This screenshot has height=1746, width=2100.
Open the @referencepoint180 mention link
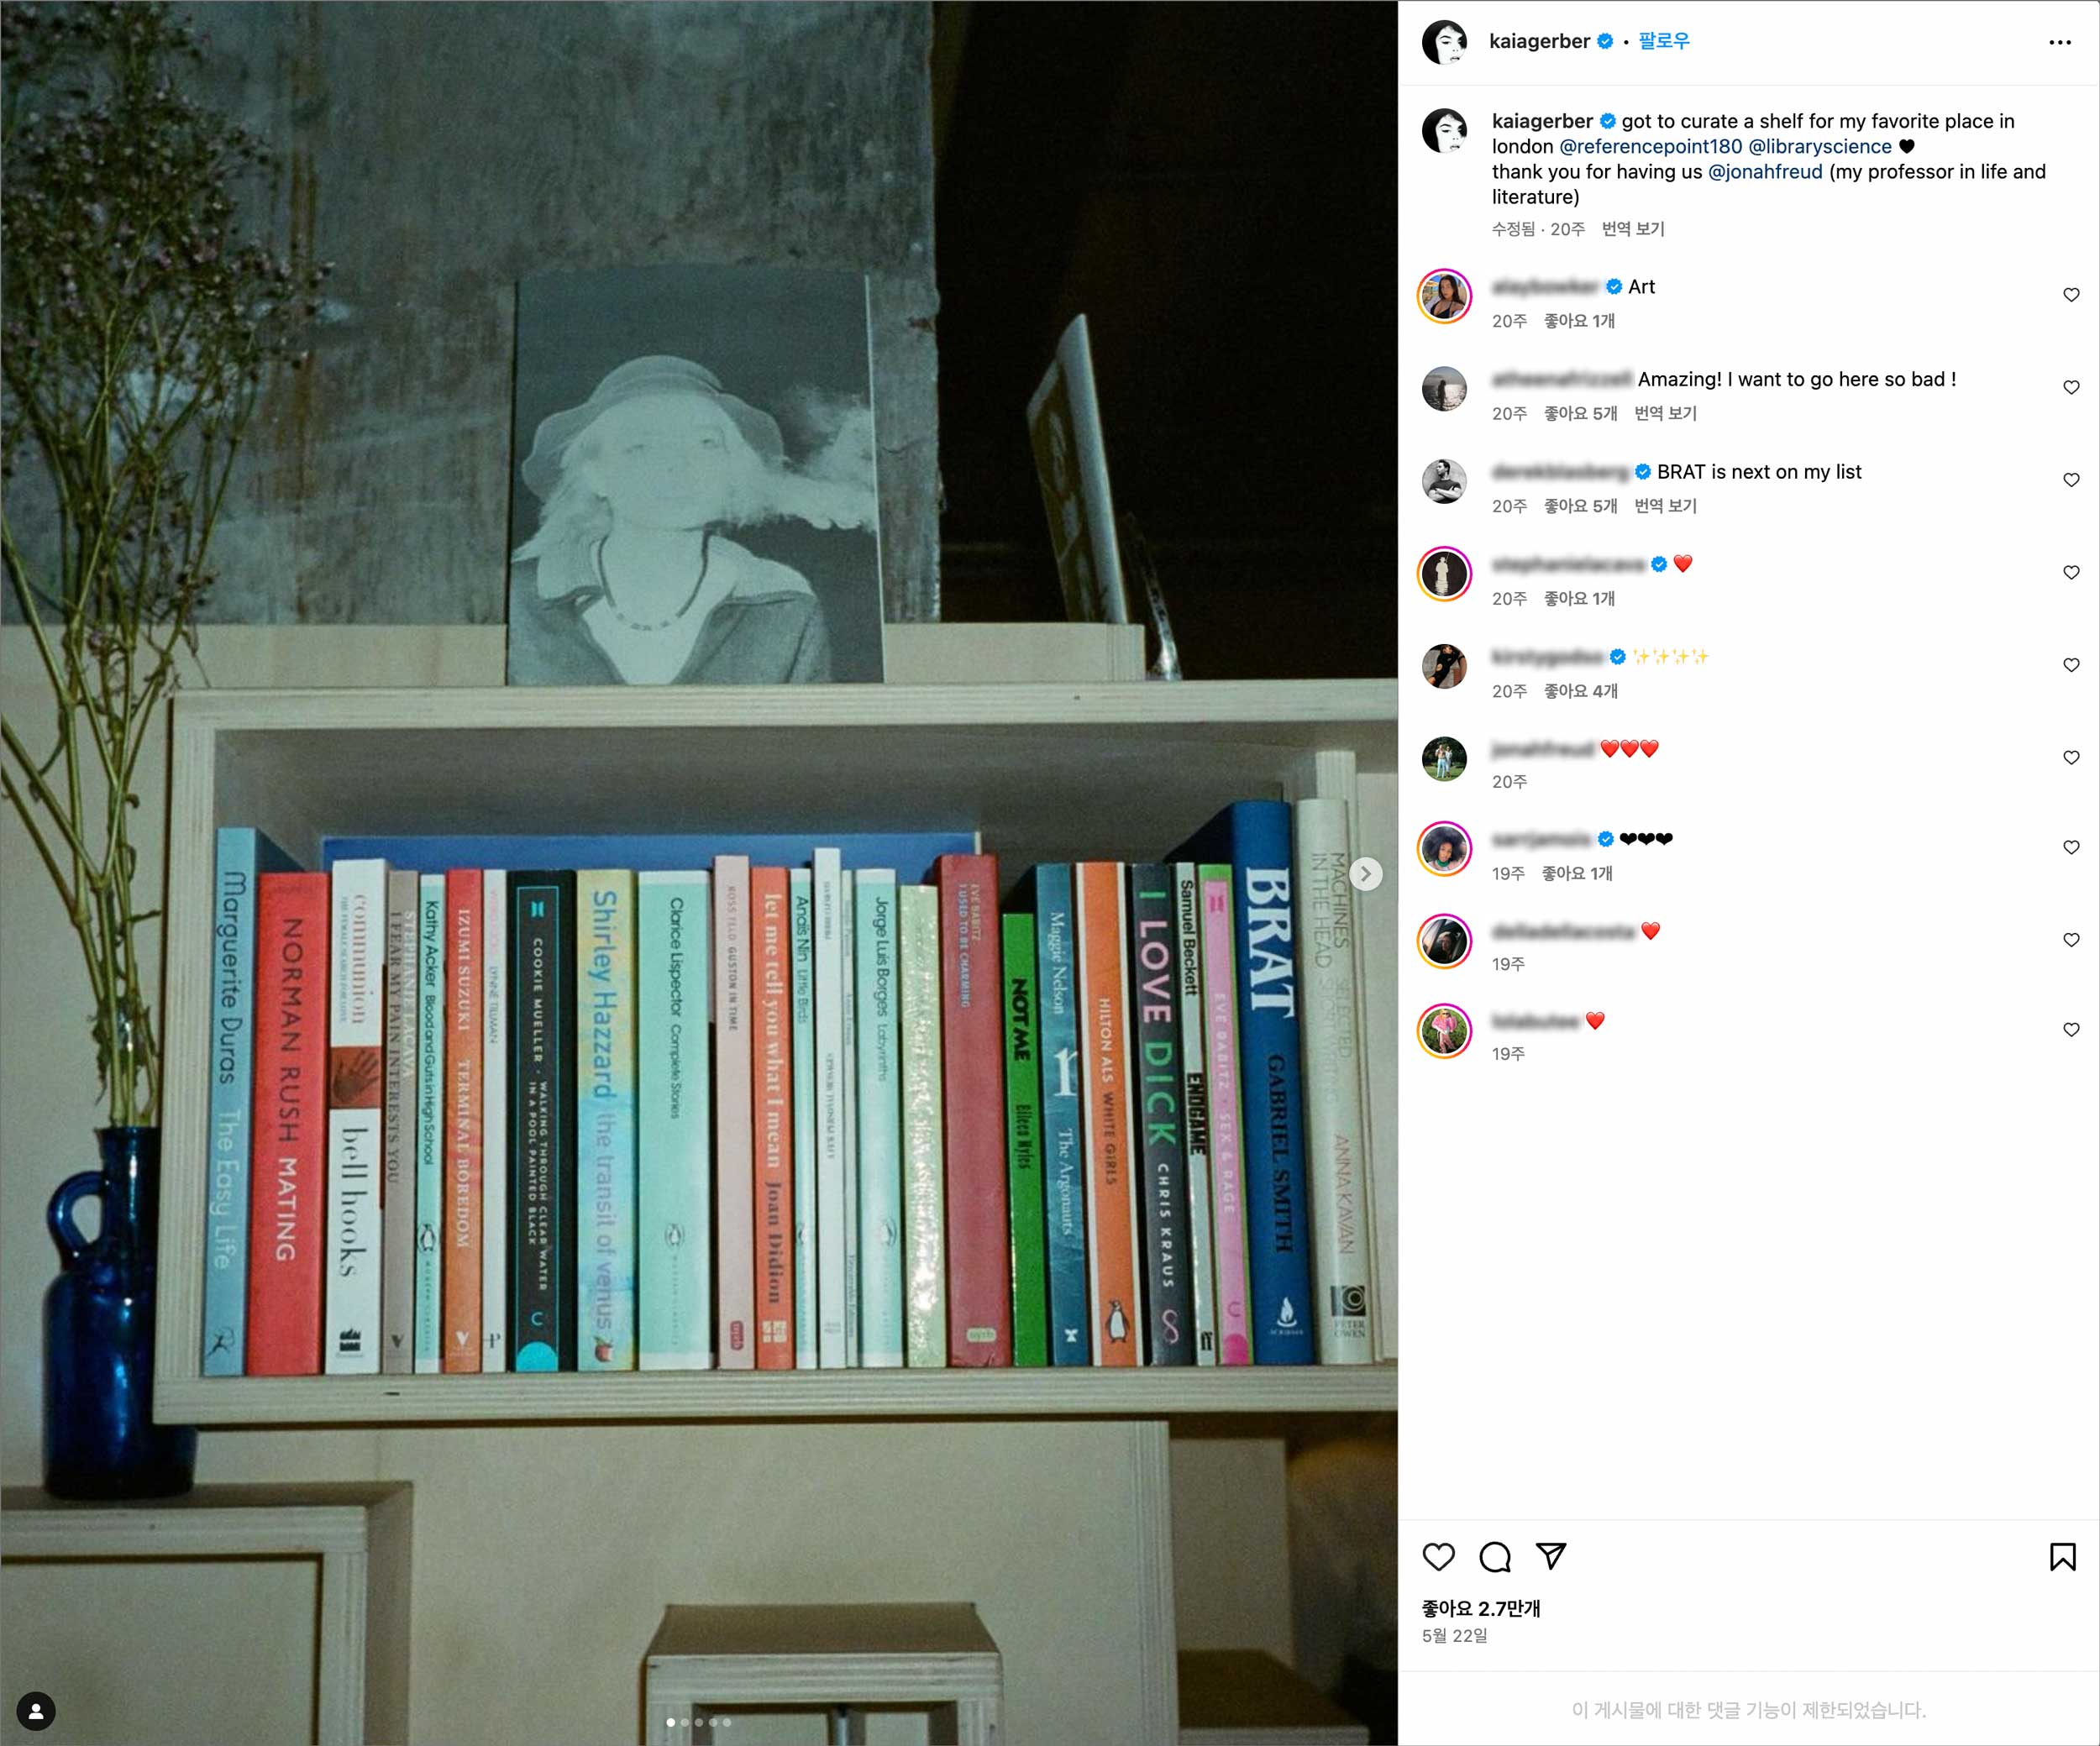pos(1650,146)
